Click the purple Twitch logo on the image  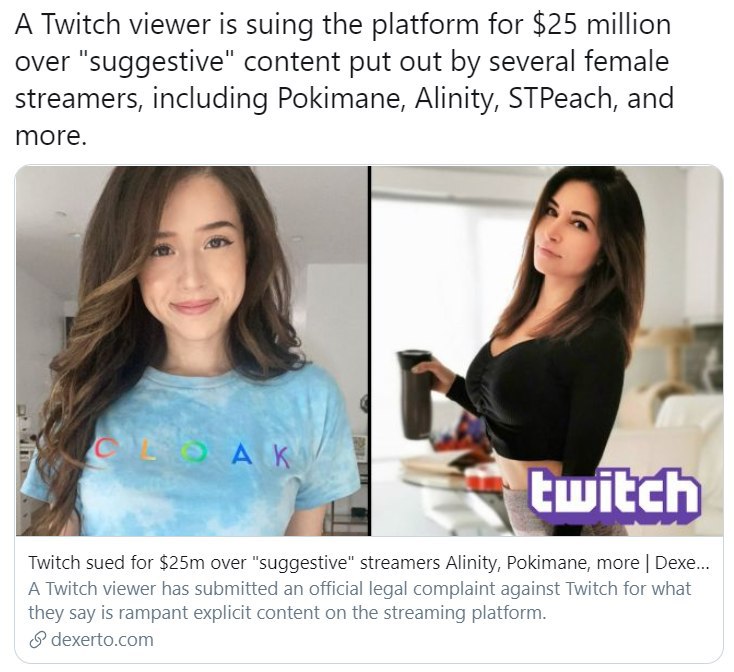pos(615,496)
